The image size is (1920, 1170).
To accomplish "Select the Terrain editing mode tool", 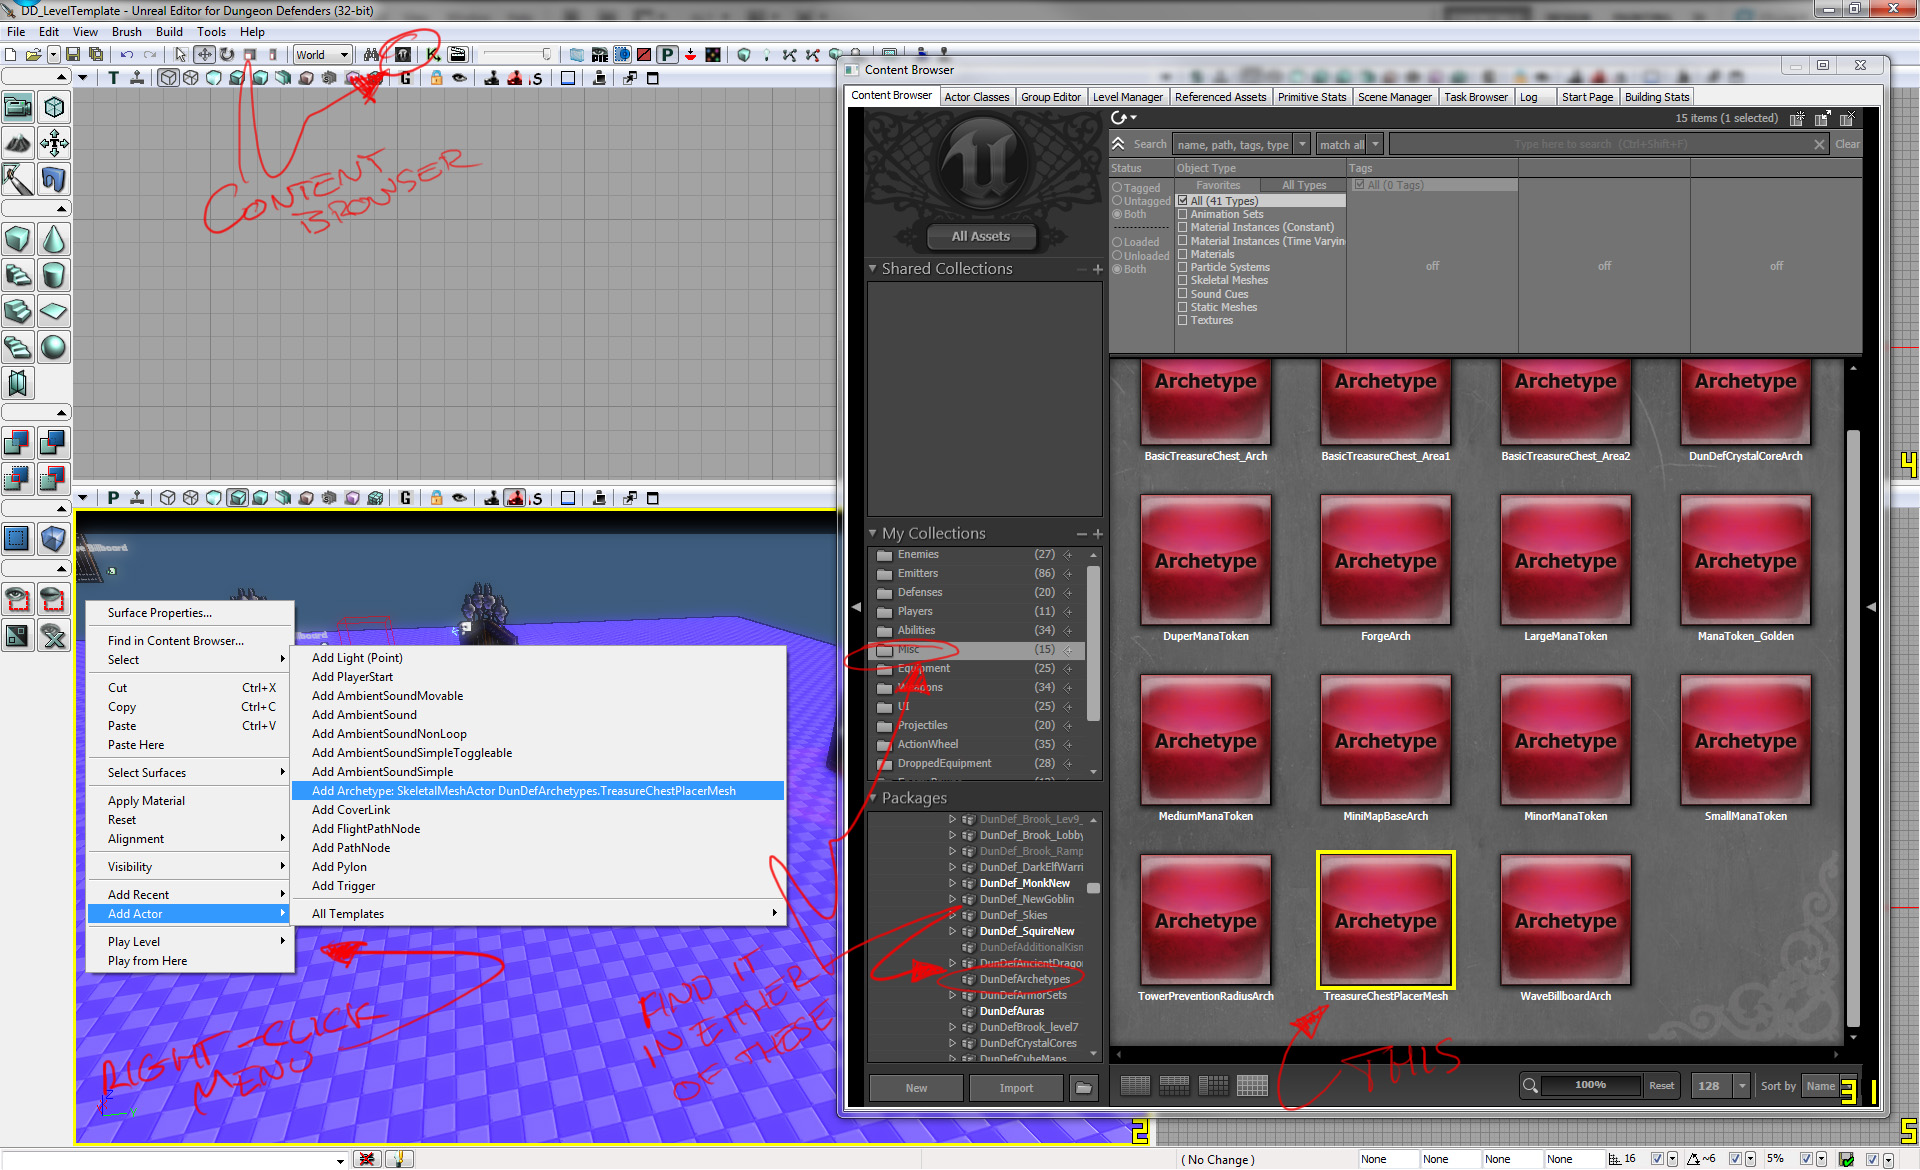I will tap(18, 143).
